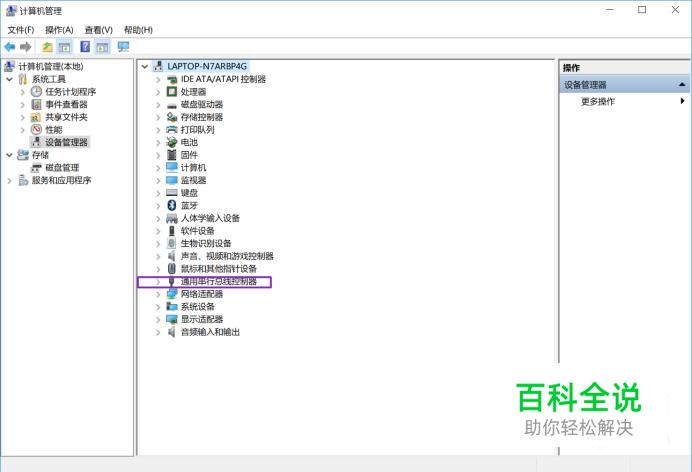692x472 pixels.
Task: Expand the 计算机 device node
Action: tap(158, 168)
